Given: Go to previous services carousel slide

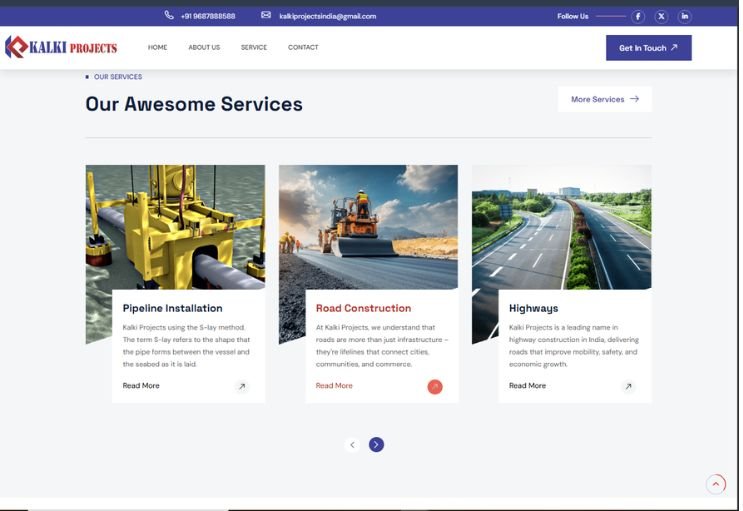Looking at the screenshot, I should pyautogui.click(x=352, y=445).
